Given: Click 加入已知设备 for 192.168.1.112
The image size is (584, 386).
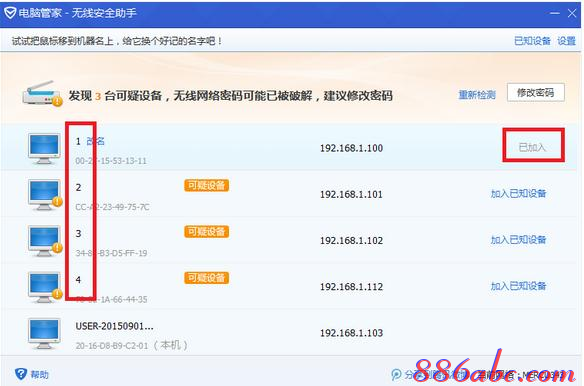Looking at the screenshot, I should tap(518, 286).
